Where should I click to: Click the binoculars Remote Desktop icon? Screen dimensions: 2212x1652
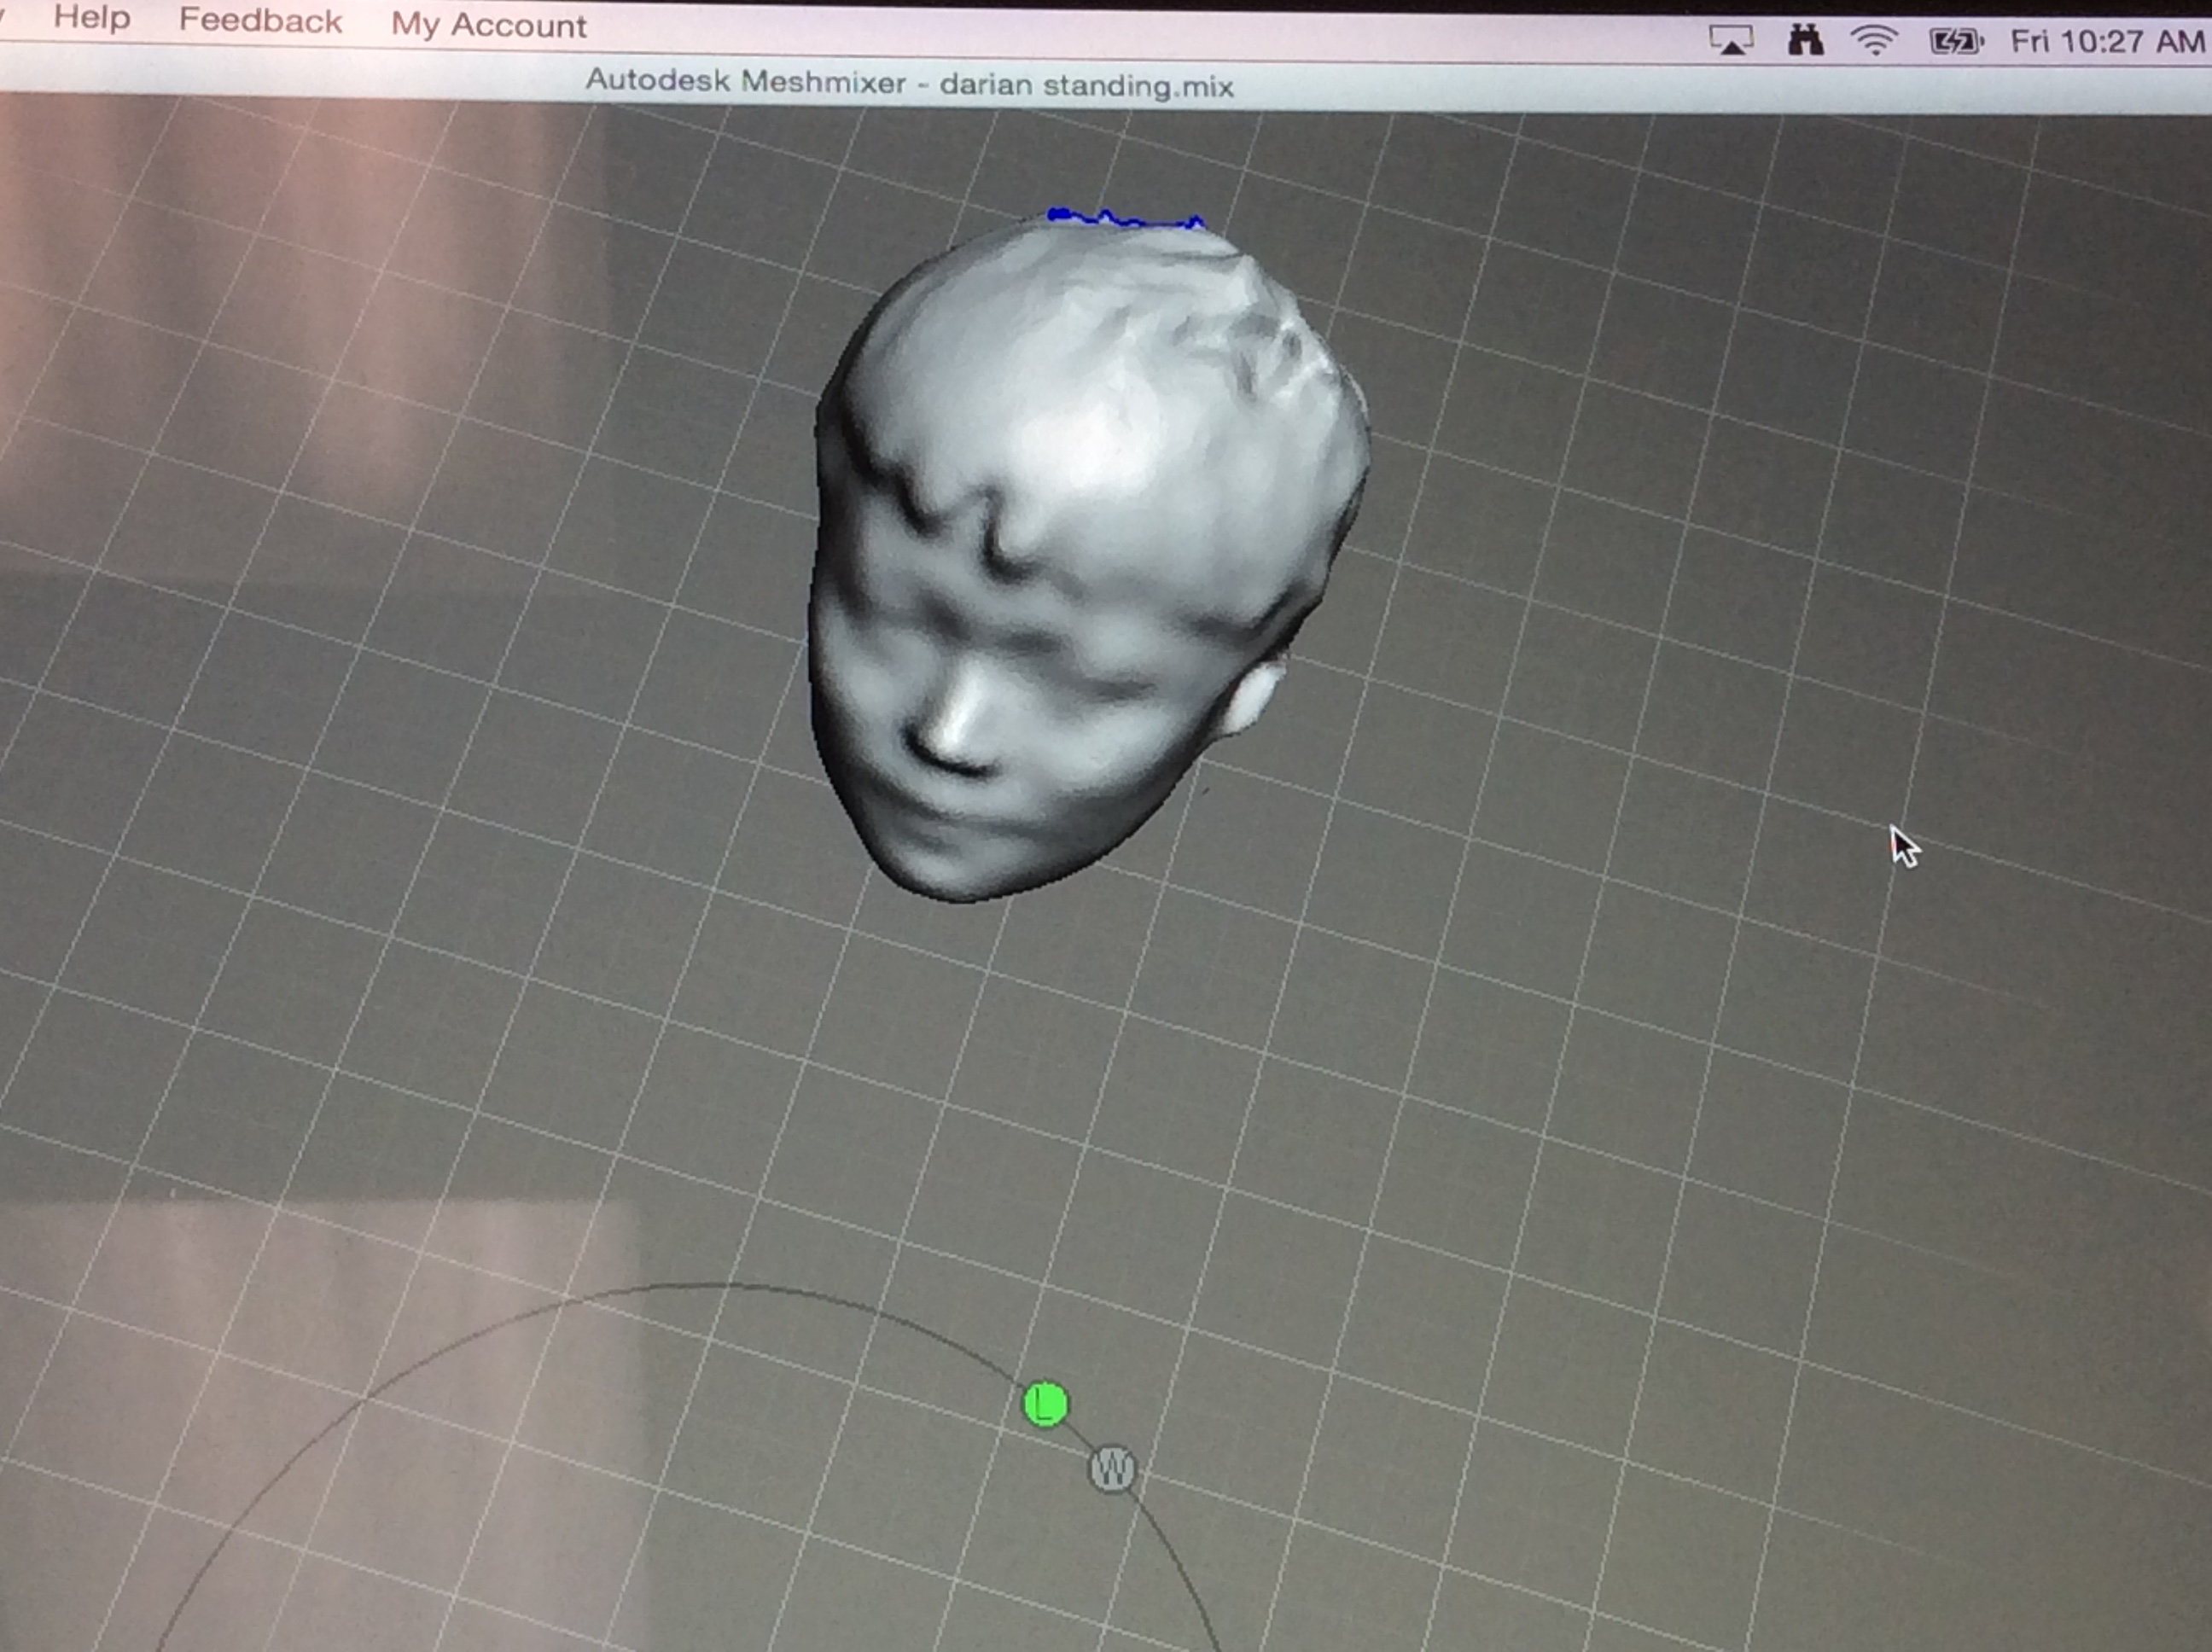(1805, 41)
